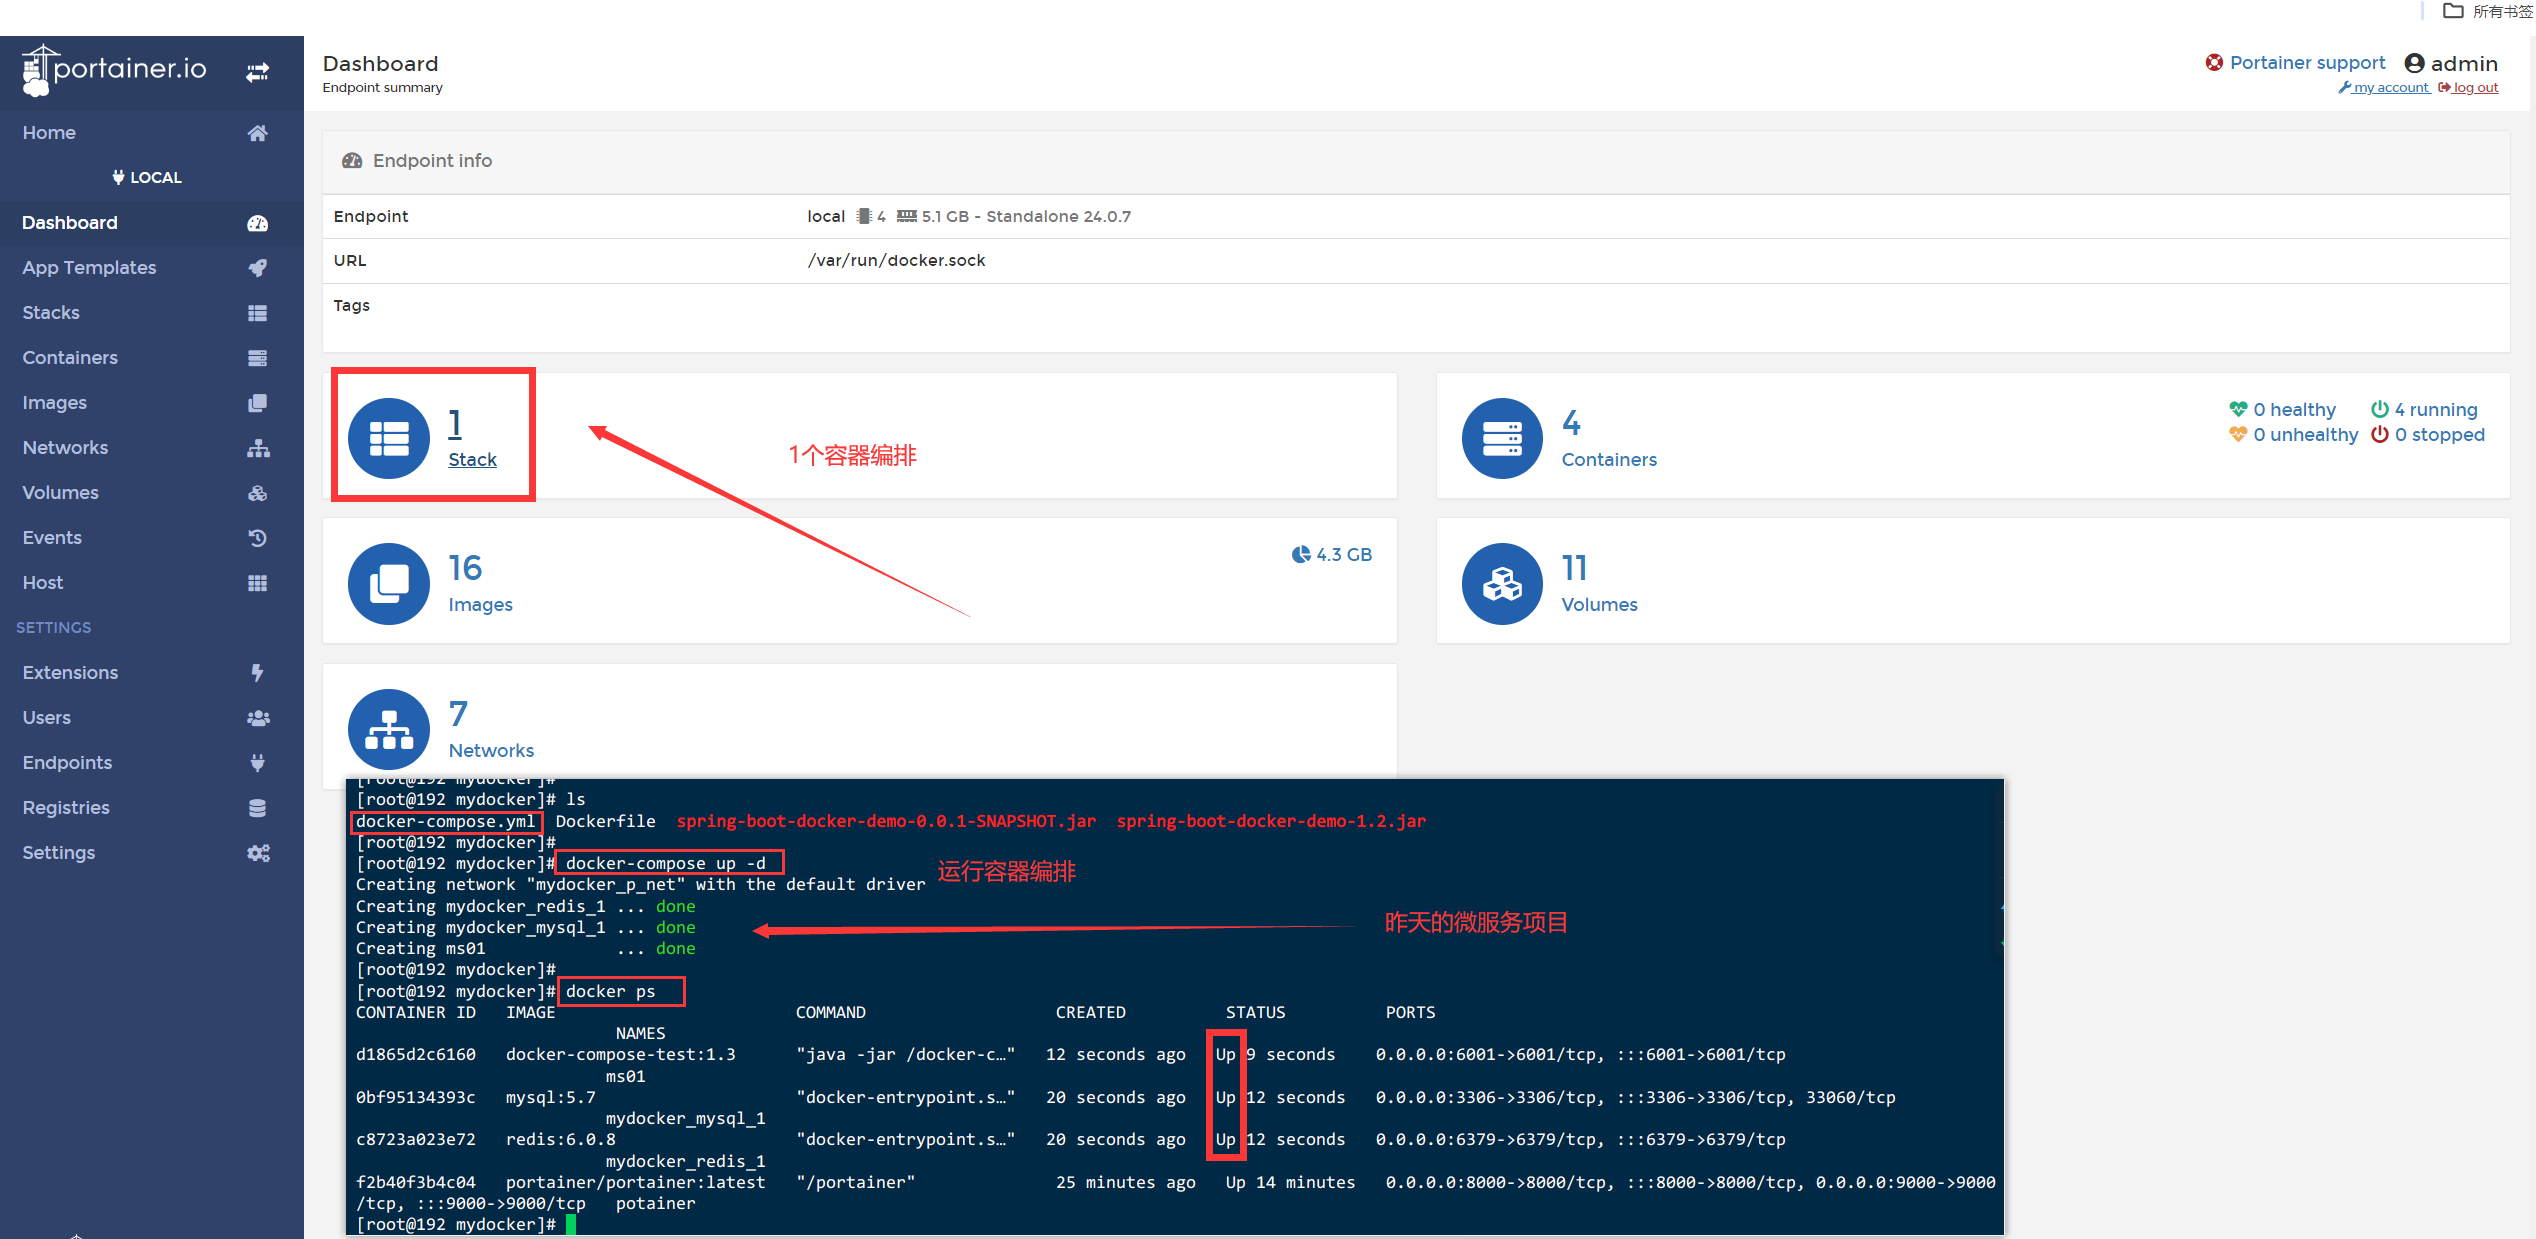2536x1239 pixels.
Task: Click the Users group icon
Action: [x=258, y=718]
